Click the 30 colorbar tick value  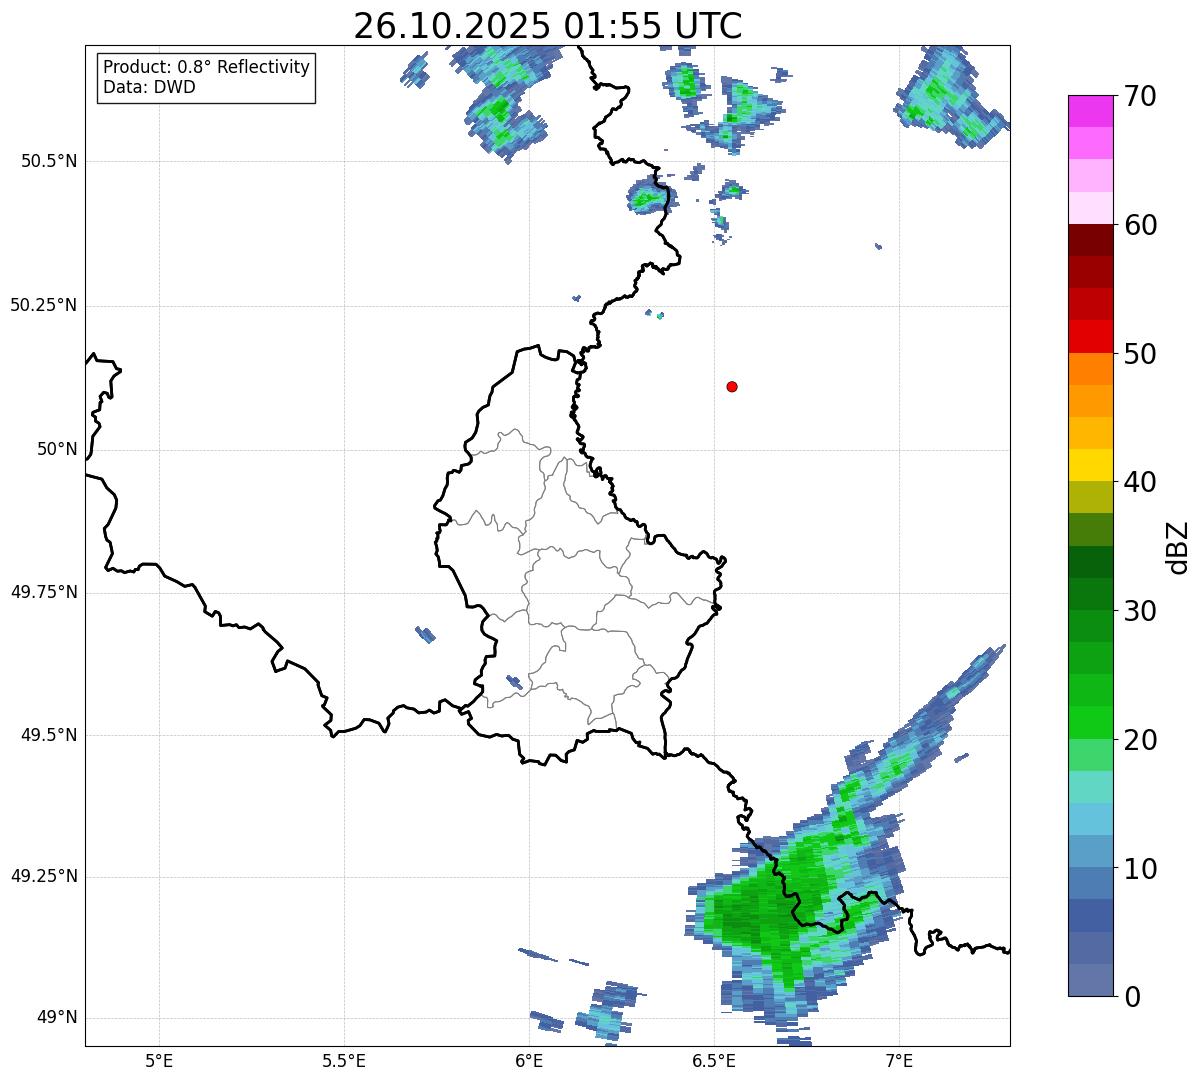pyautogui.click(x=1140, y=611)
